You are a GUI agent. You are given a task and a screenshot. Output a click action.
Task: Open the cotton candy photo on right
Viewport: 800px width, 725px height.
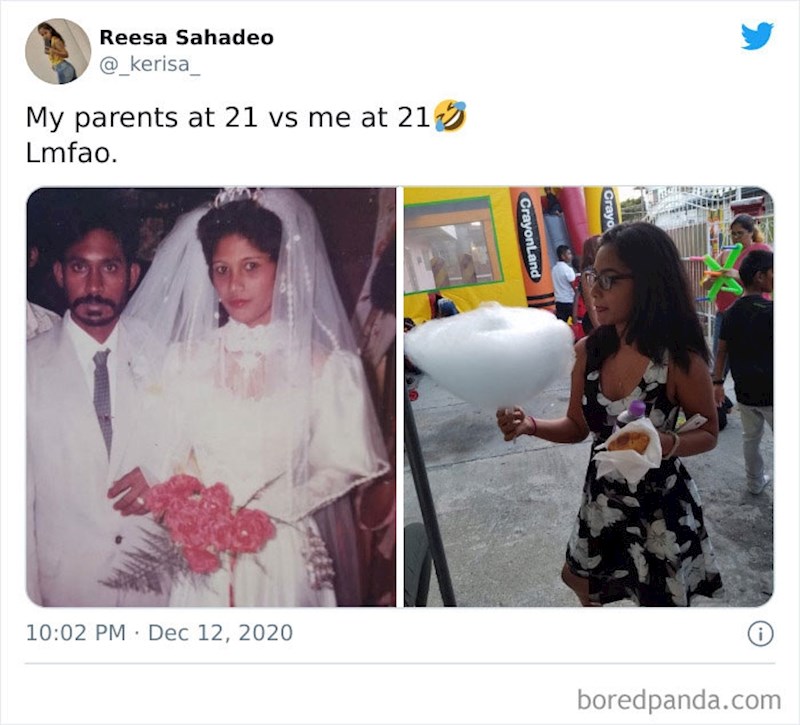589,397
